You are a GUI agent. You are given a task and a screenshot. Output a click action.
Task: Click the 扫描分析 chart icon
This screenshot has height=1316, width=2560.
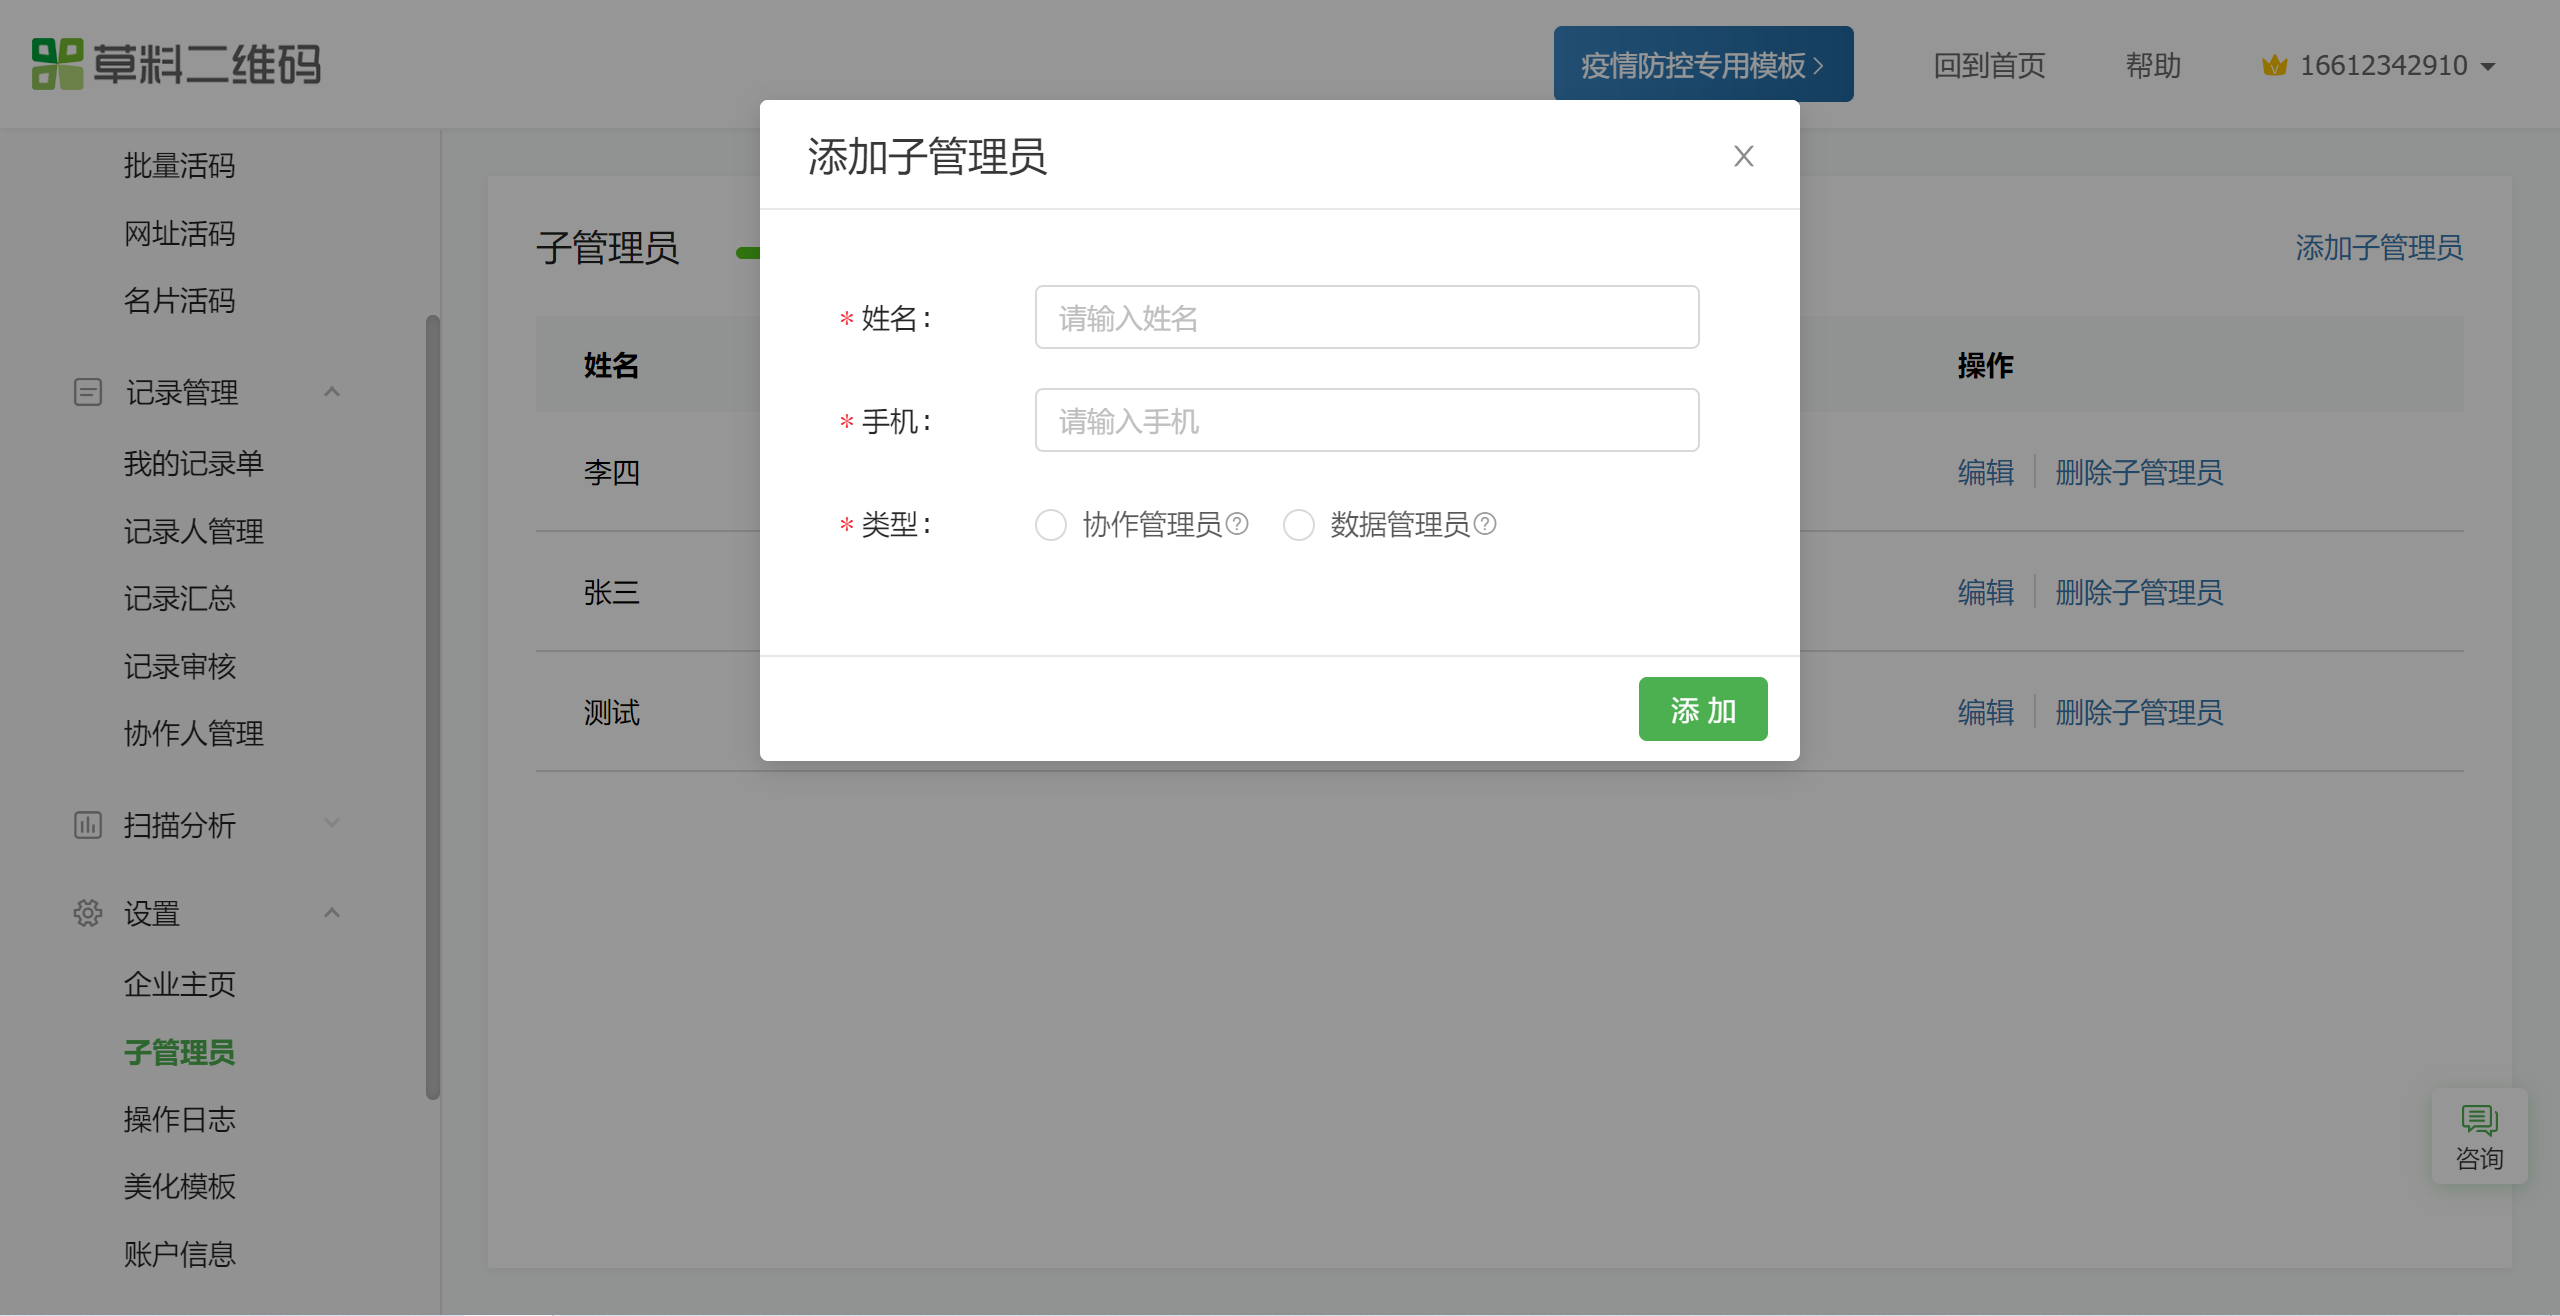tap(88, 825)
